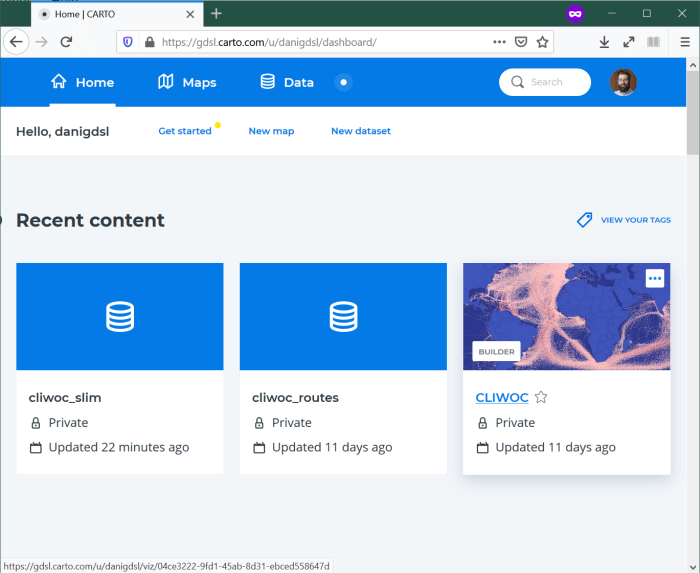Bookmark this page with the star
700x573 pixels.
pos(542,42)
